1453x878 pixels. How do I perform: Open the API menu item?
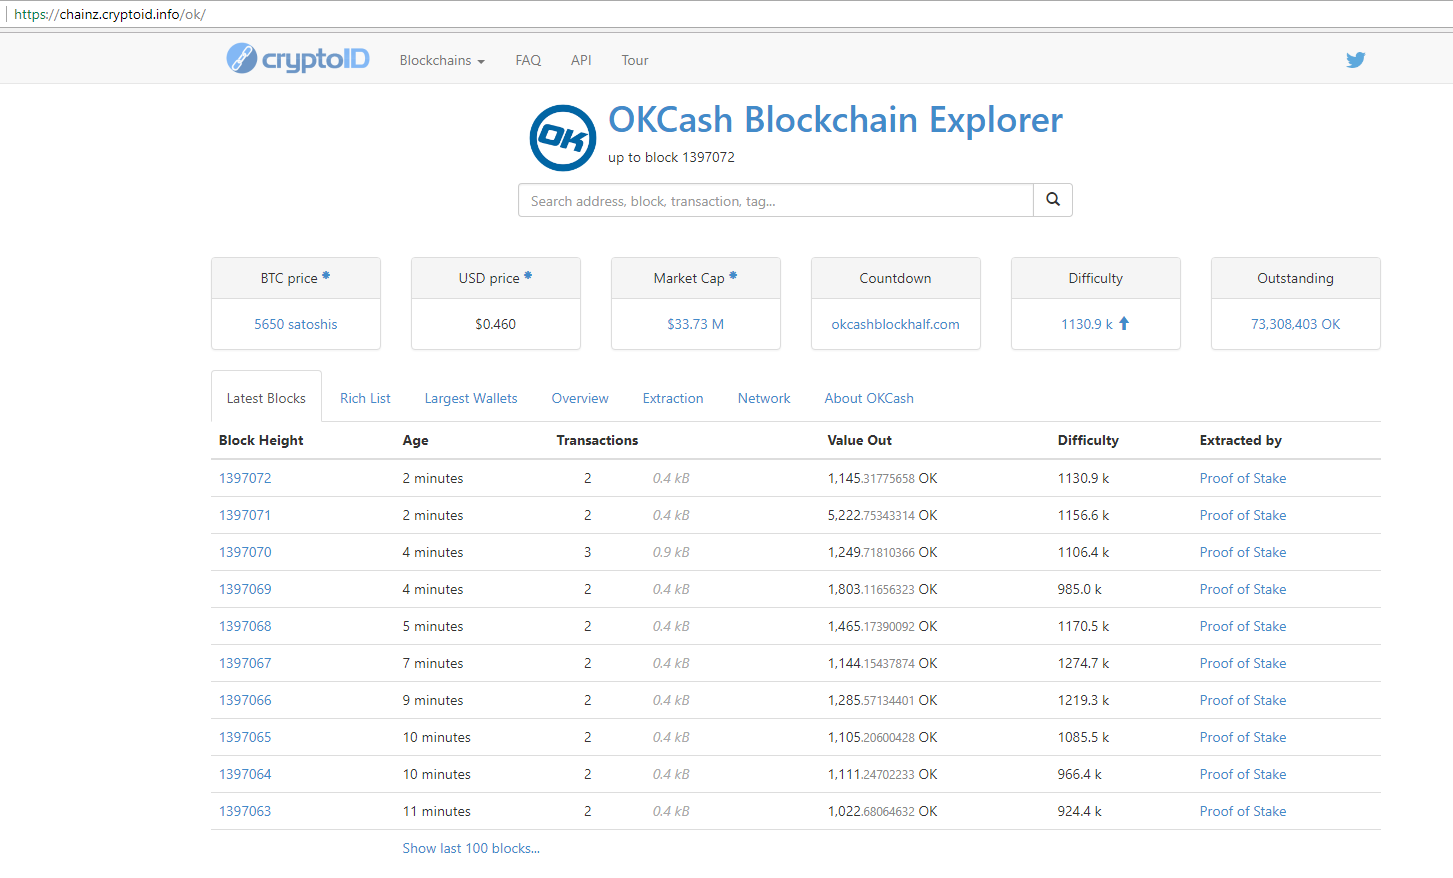pos(581,60)
